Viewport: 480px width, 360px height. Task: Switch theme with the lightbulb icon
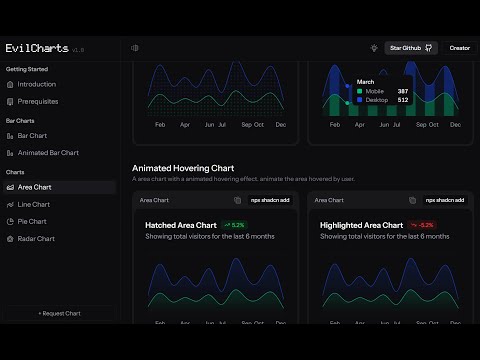[x=374, y=48]
